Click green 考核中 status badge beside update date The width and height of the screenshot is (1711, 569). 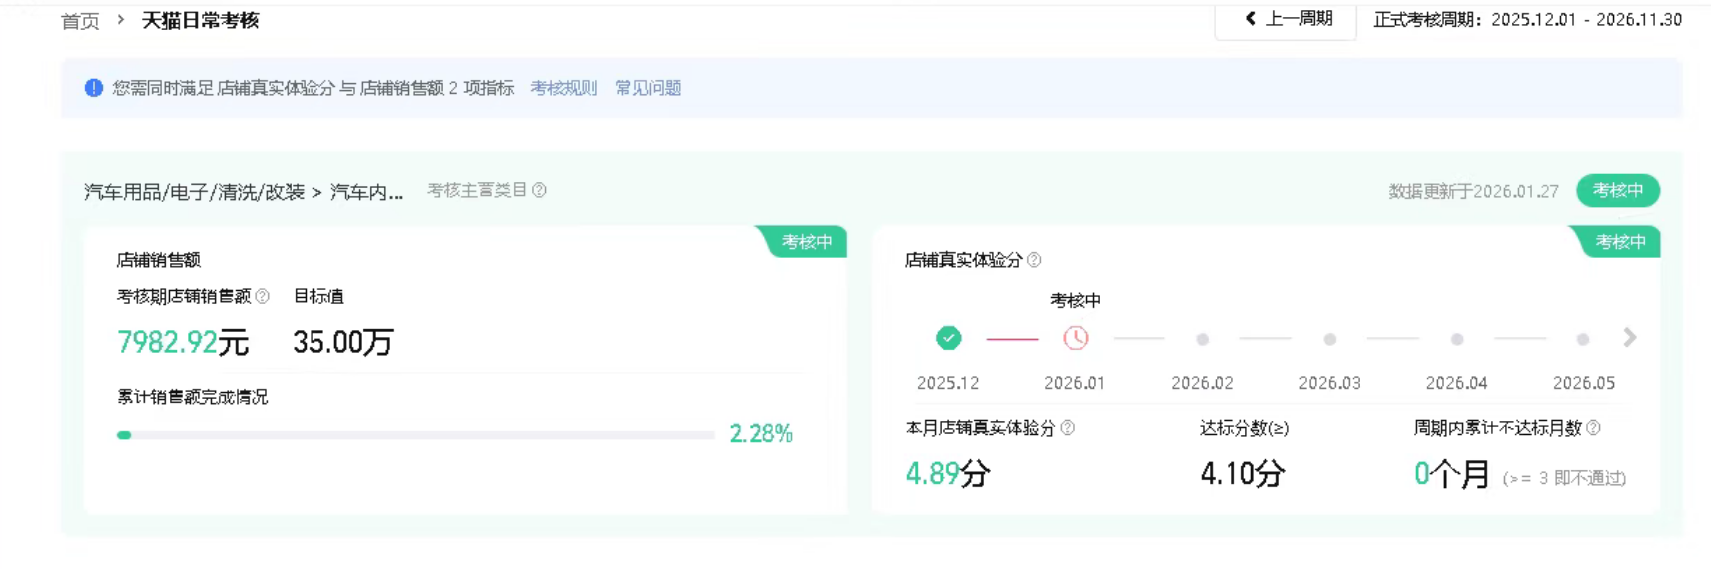click(1618, 190)
